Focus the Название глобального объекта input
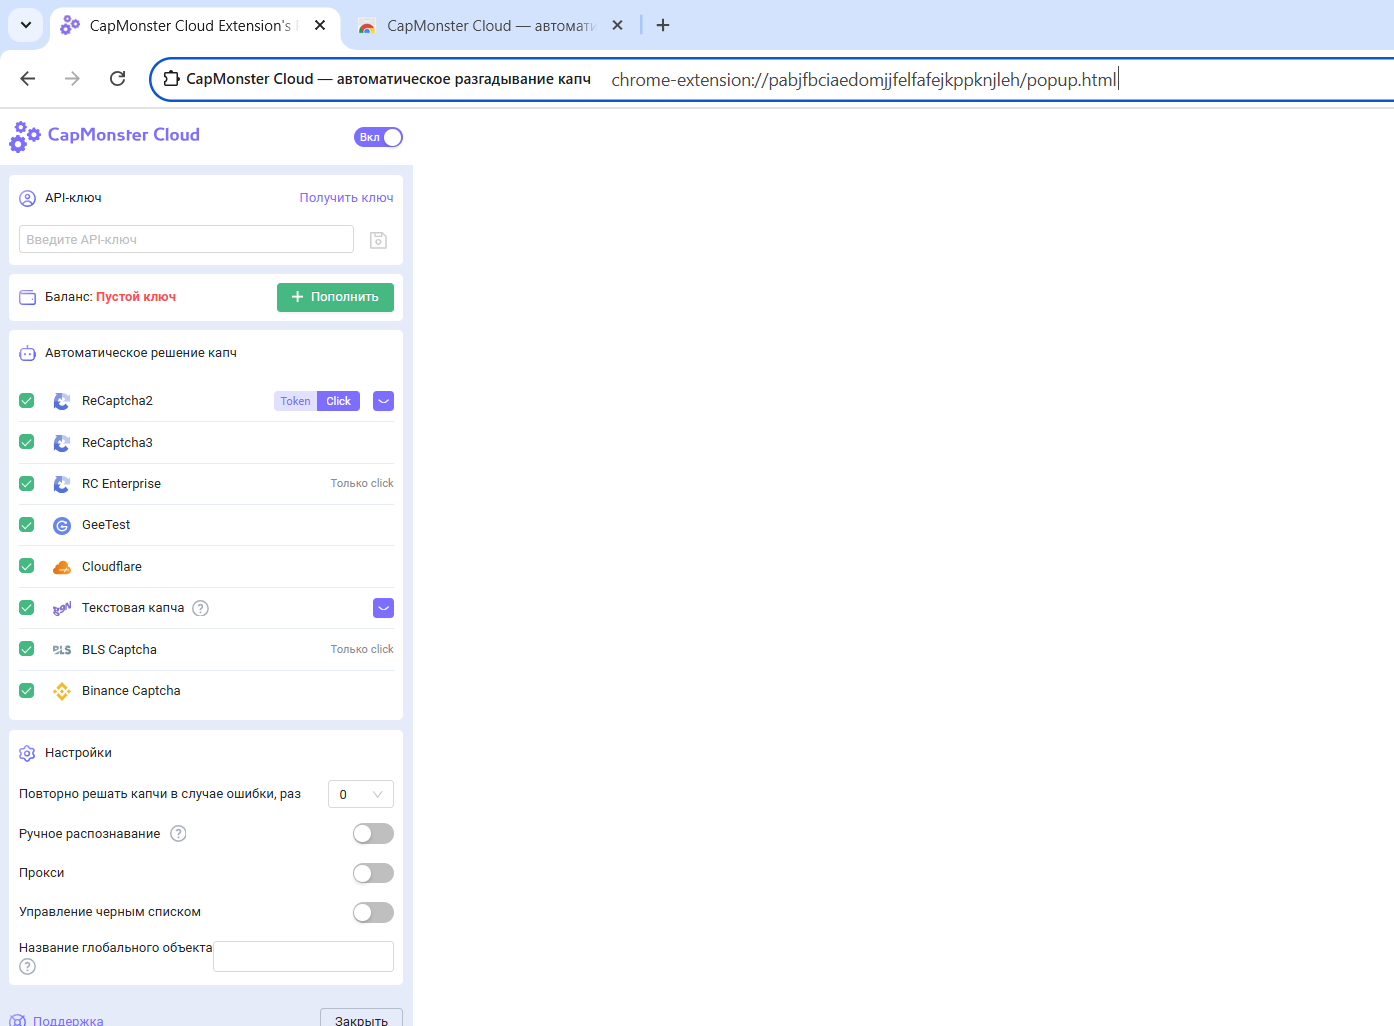The image size is (1394, 1026). [x=303, y=956]
